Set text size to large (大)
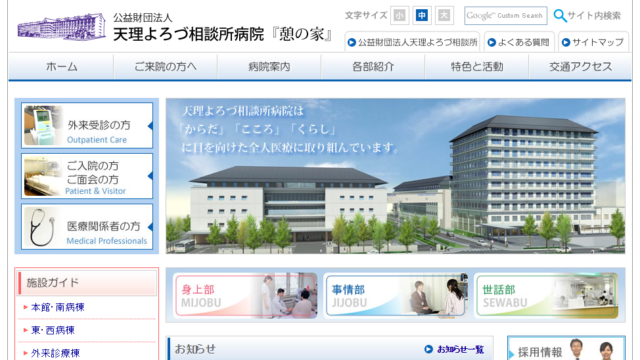Image resolution: width=640 pixels, height=360 pixels. (x=444, y=16)
